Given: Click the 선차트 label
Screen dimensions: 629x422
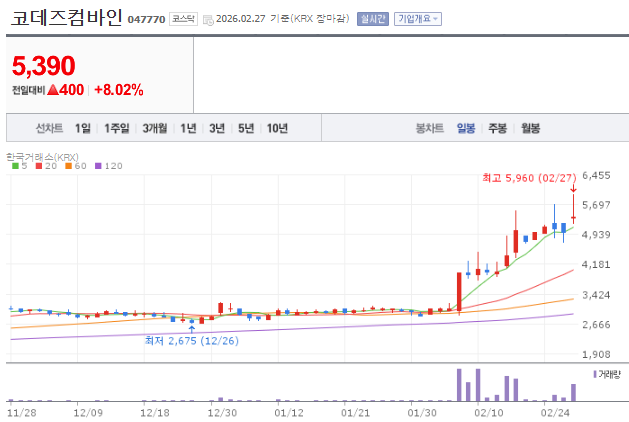Looking at the screenshot, I should click(x=49, y=128).
